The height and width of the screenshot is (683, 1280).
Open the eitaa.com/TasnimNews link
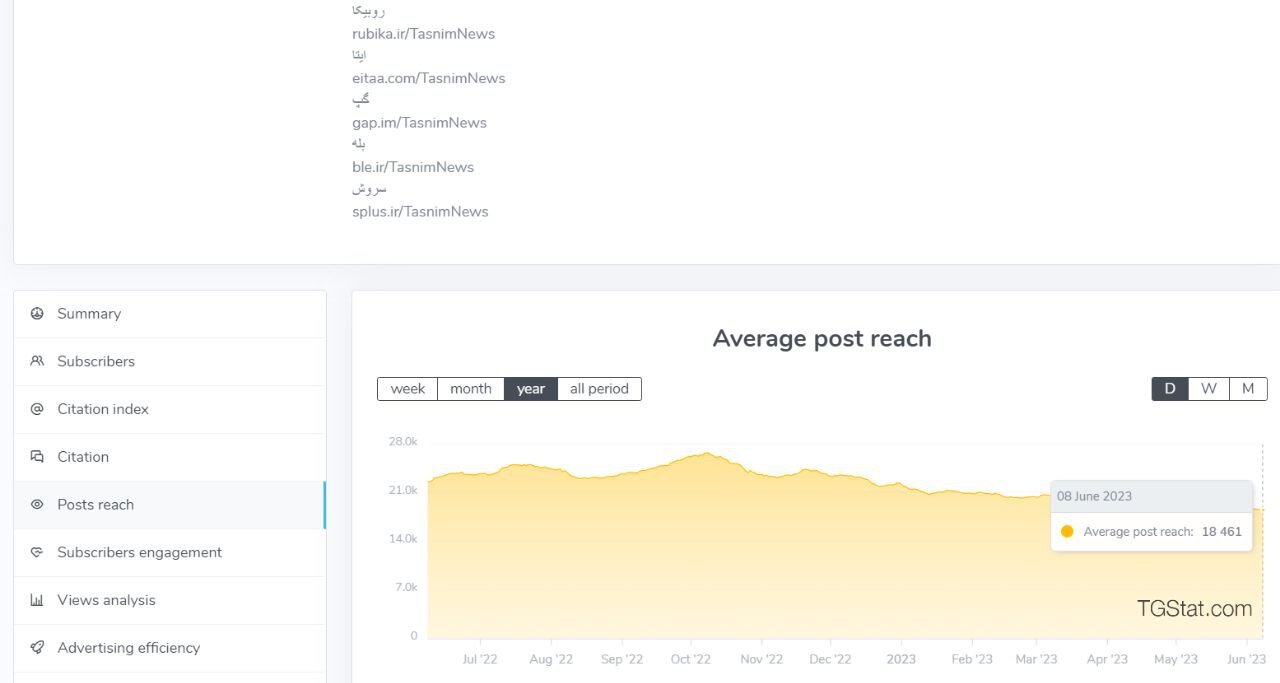(428, 78)
